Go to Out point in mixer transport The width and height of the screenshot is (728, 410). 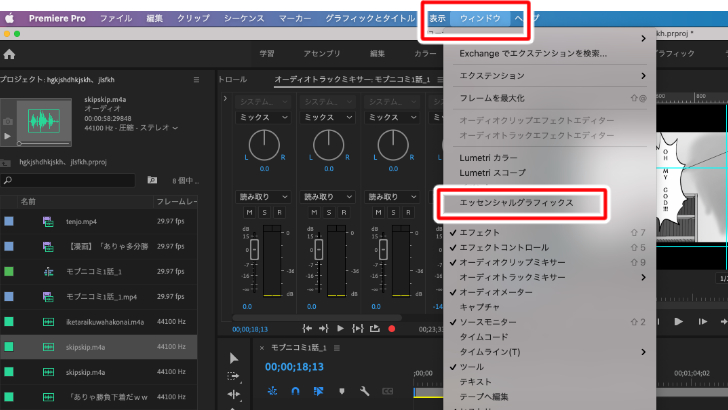tap(324, 329)
